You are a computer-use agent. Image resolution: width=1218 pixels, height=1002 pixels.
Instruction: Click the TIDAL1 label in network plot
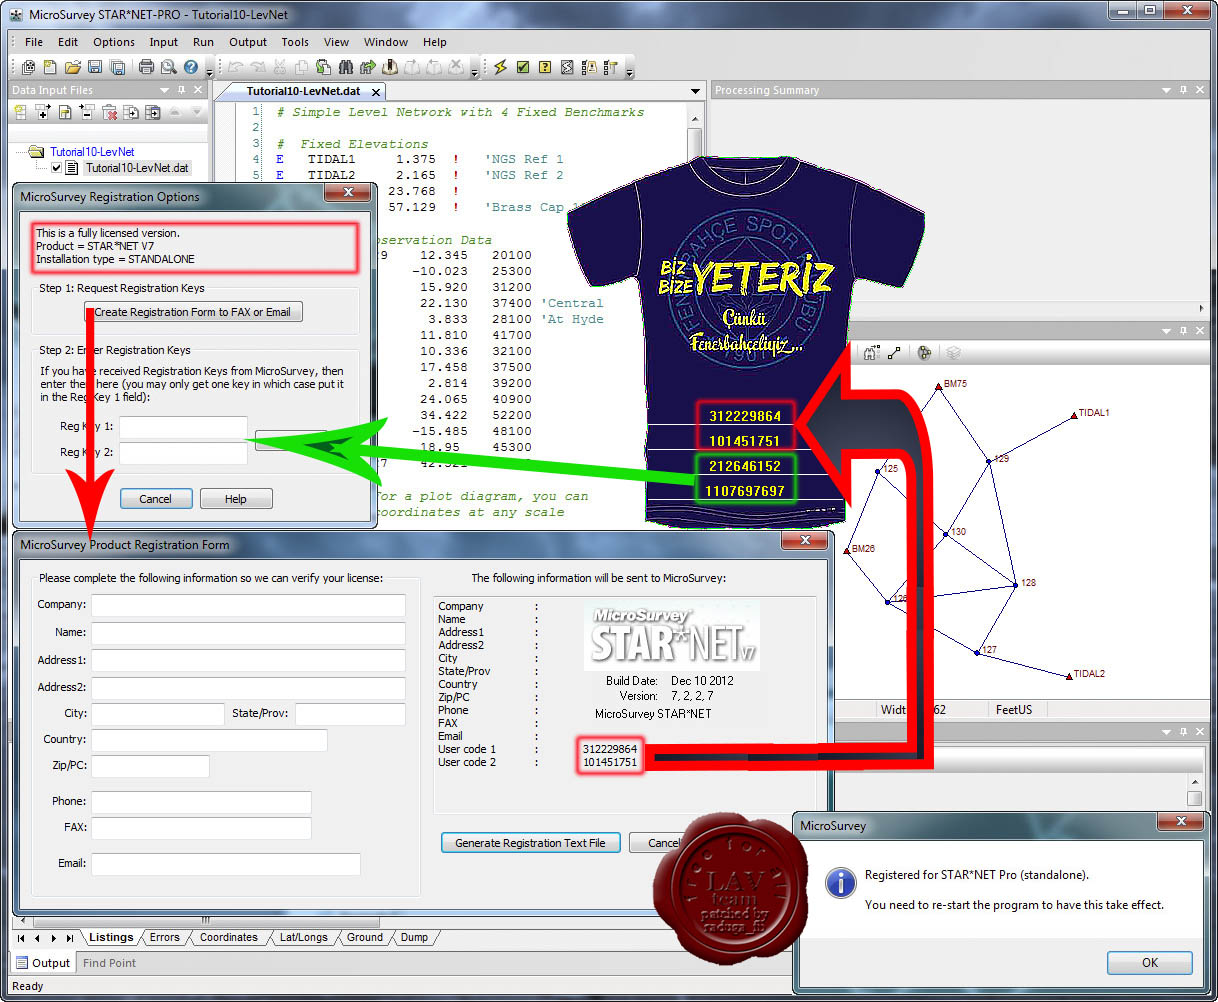[1094, 413]
